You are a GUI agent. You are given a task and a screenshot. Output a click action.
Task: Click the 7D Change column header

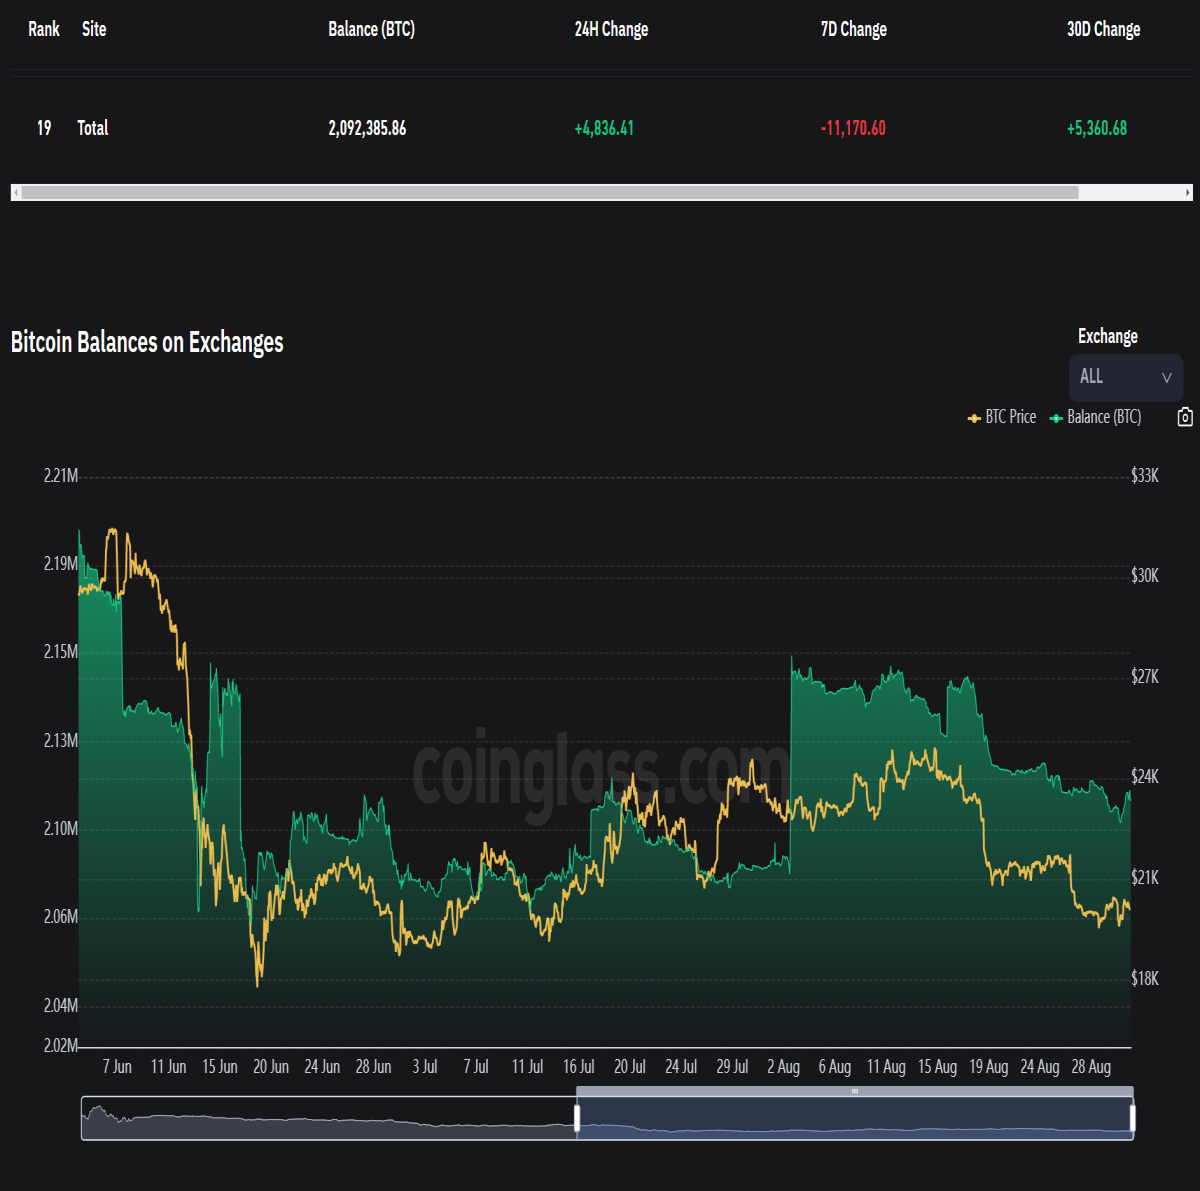click(854, 29)
